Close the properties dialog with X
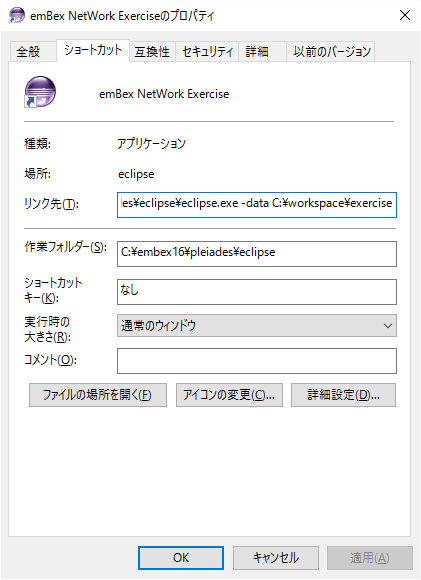421x580 pixels. coord(405,16)
